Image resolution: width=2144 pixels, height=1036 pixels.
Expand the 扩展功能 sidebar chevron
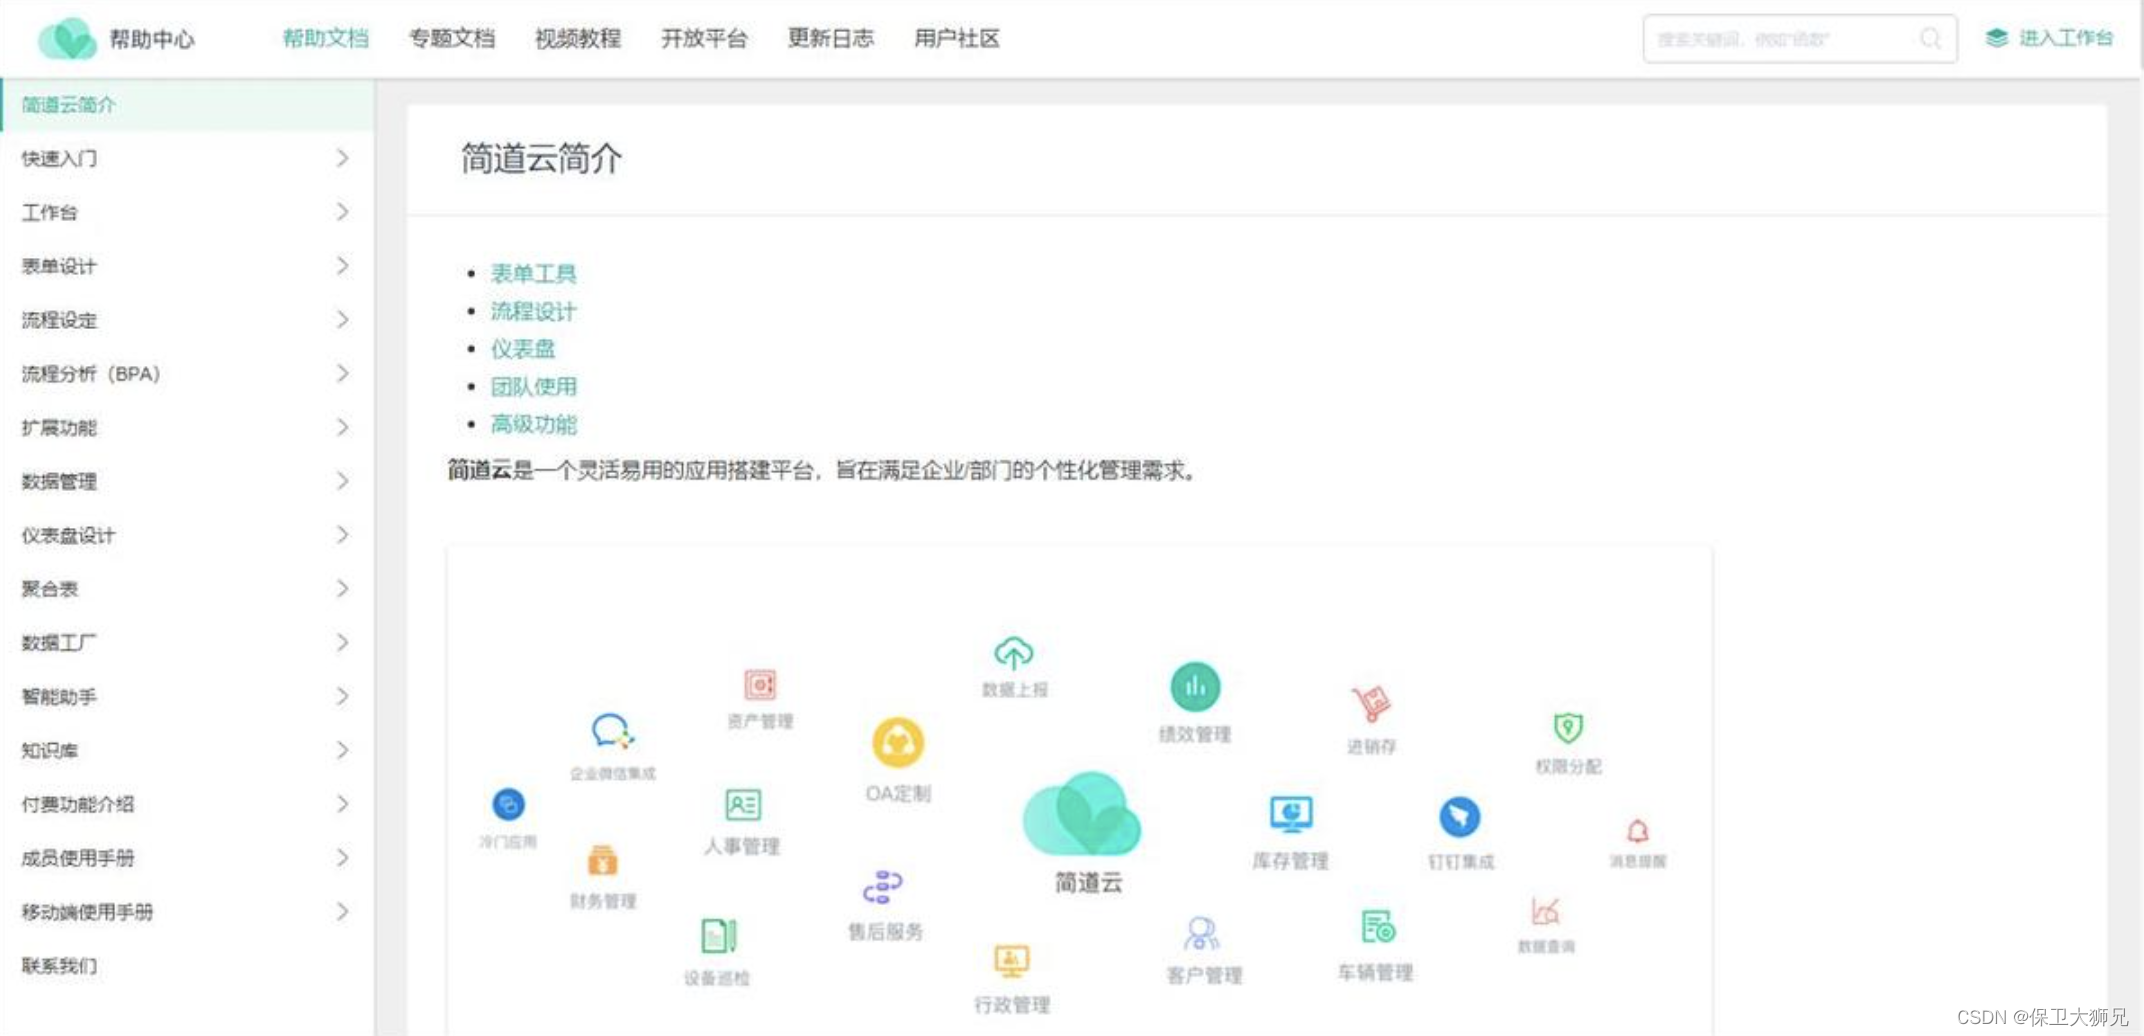pos(342,428)
